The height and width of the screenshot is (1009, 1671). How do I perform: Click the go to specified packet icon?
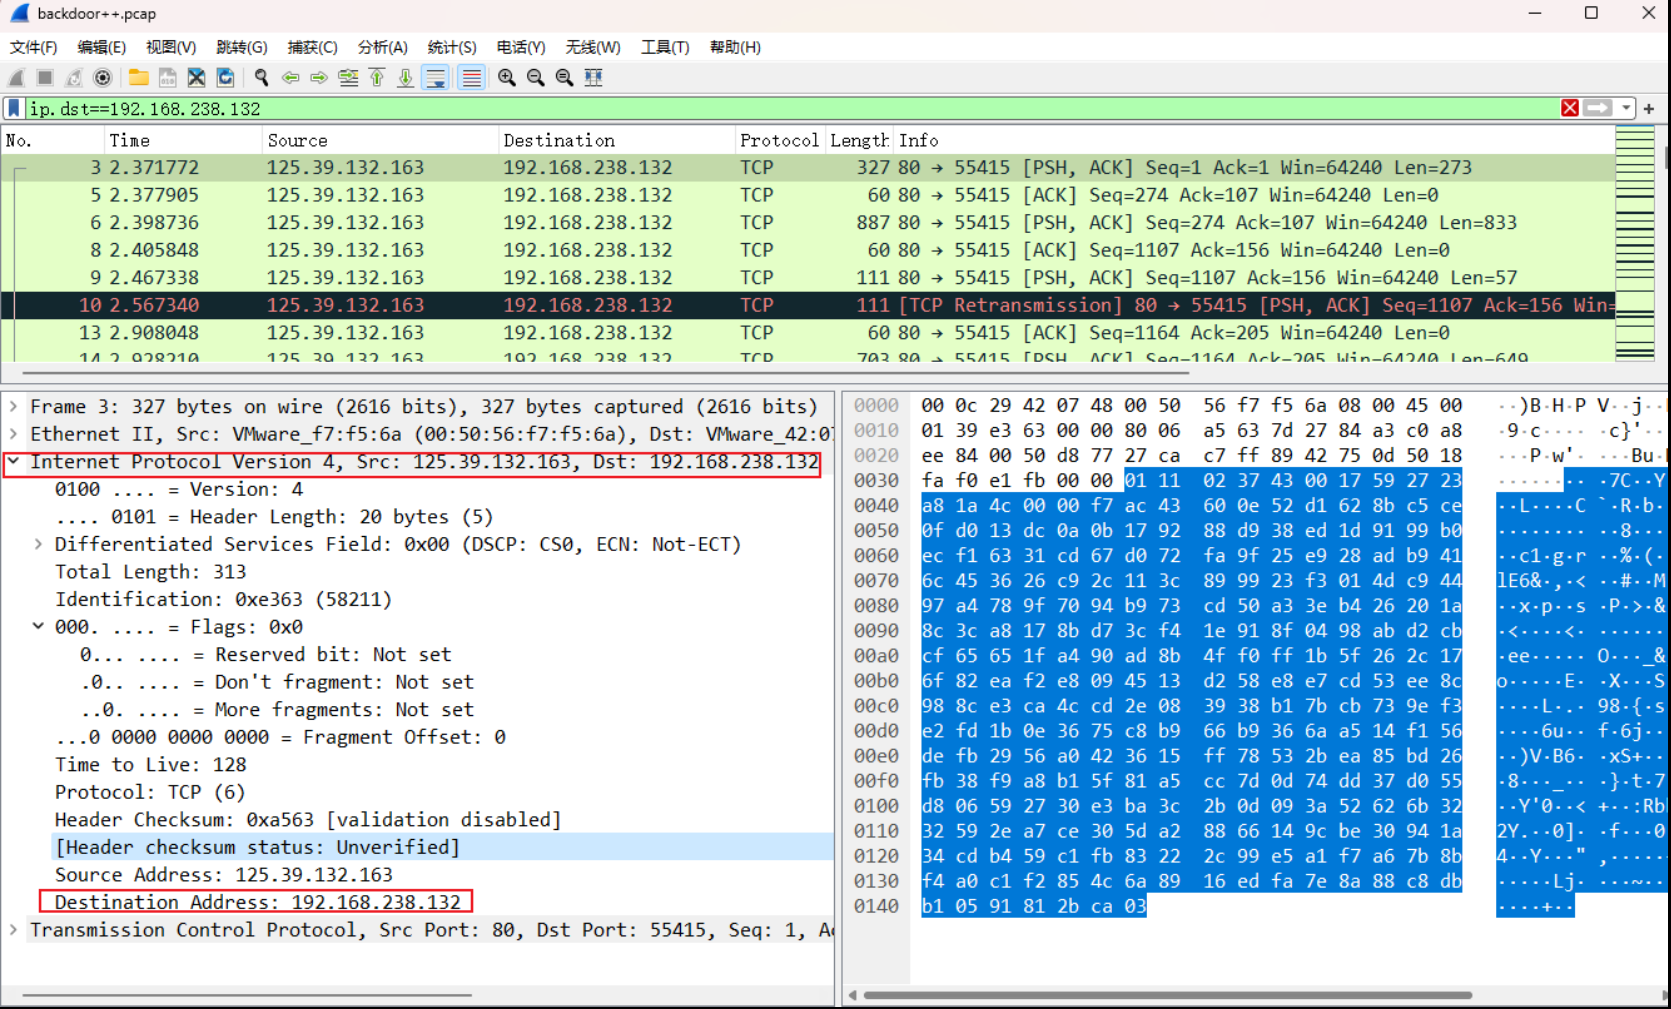[x=348, y=78]
